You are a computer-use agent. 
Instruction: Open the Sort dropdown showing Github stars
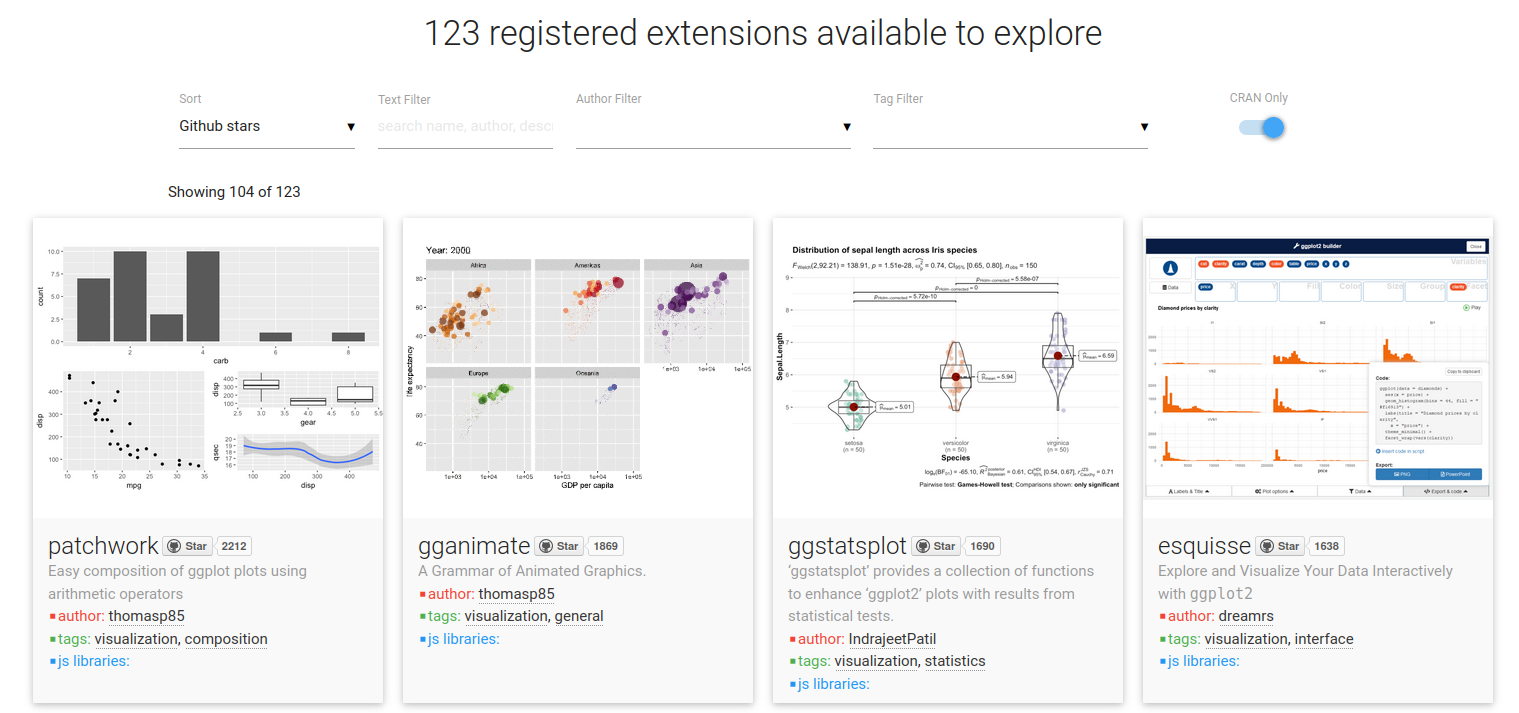click(x=267, y=127)
